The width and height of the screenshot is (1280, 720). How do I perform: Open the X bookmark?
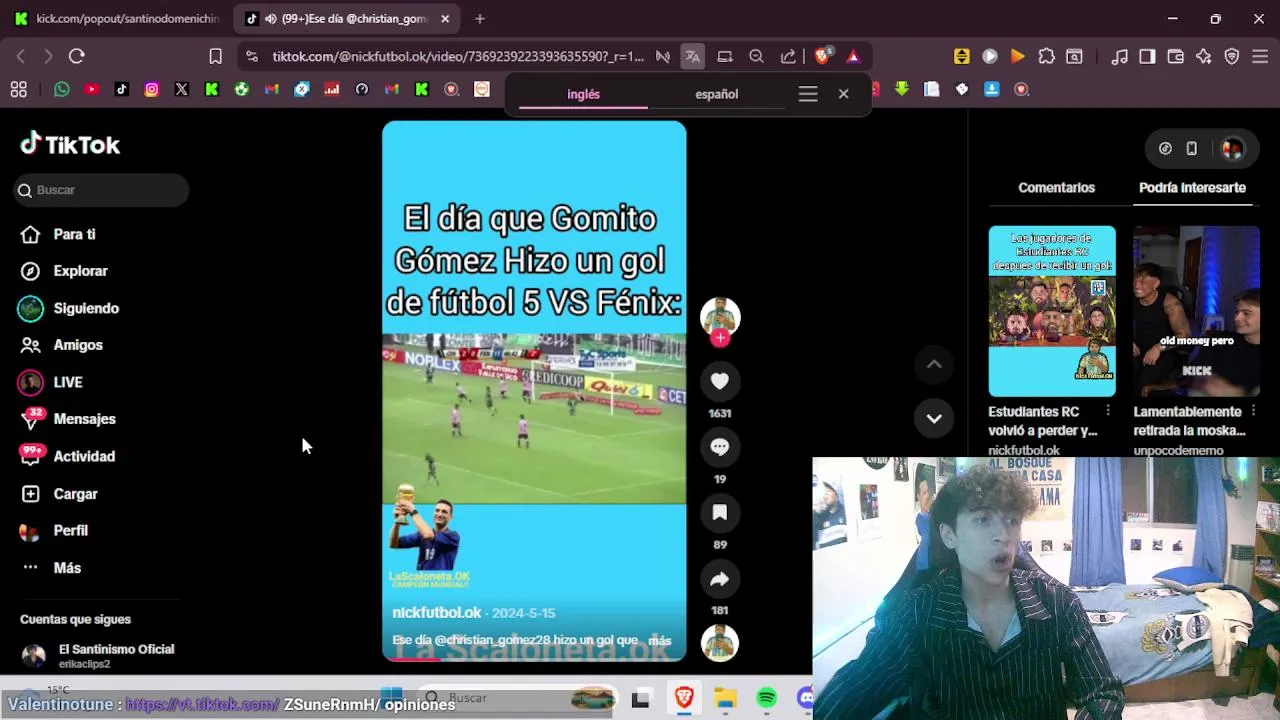click(181, 89)
